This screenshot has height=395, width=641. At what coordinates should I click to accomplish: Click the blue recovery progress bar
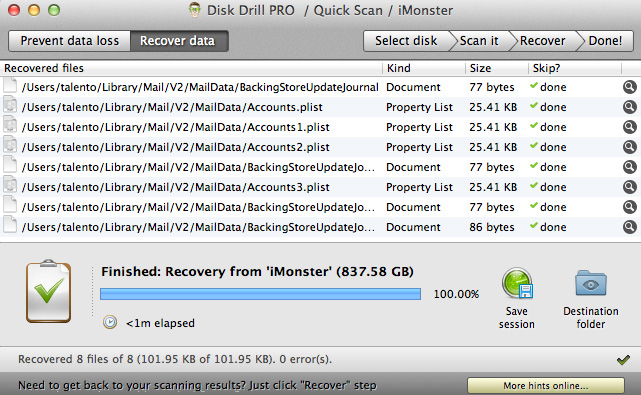click(260, 294)
